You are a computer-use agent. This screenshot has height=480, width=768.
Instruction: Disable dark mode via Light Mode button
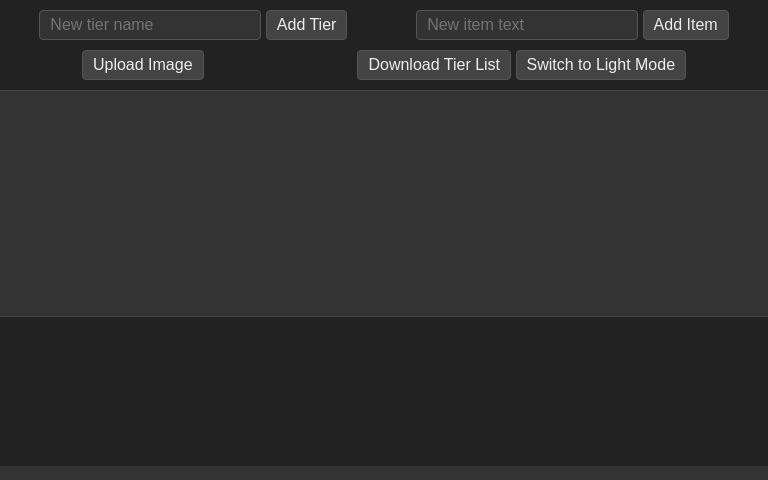[600, 65]
